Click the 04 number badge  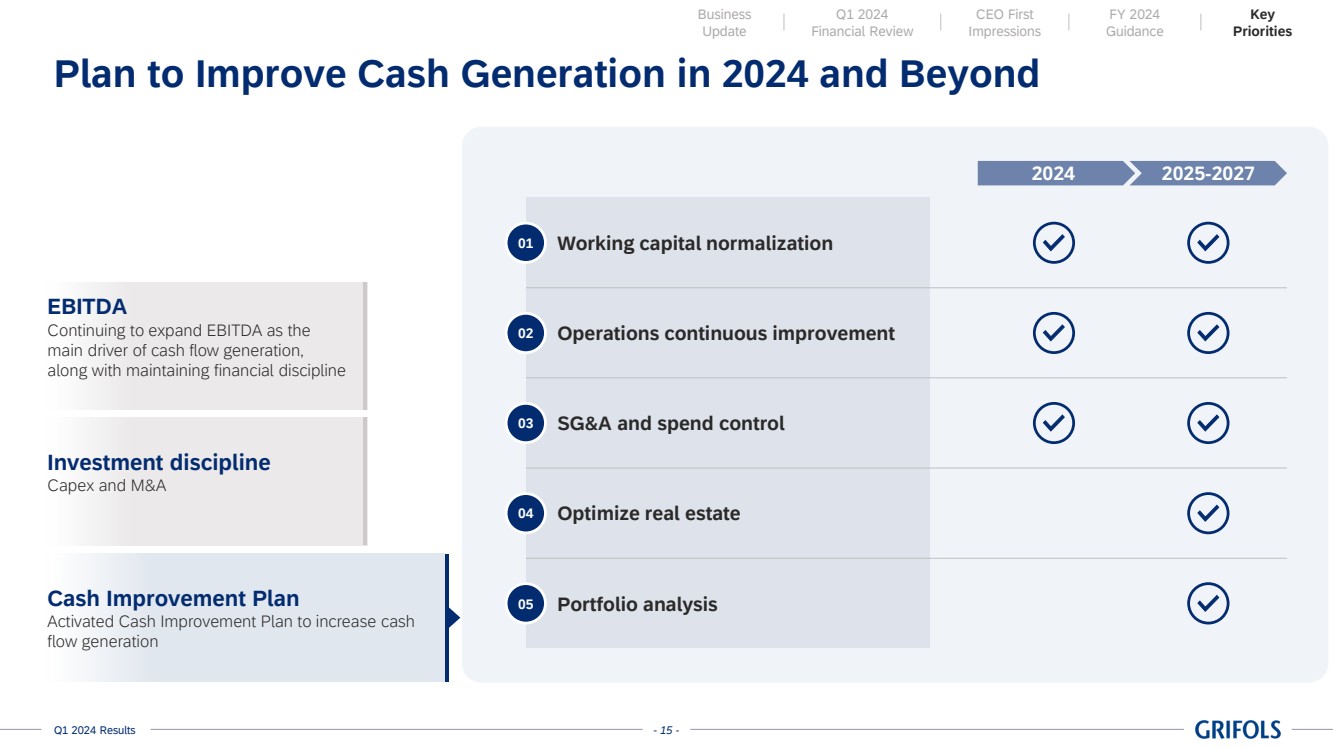(x=525, y=513)
